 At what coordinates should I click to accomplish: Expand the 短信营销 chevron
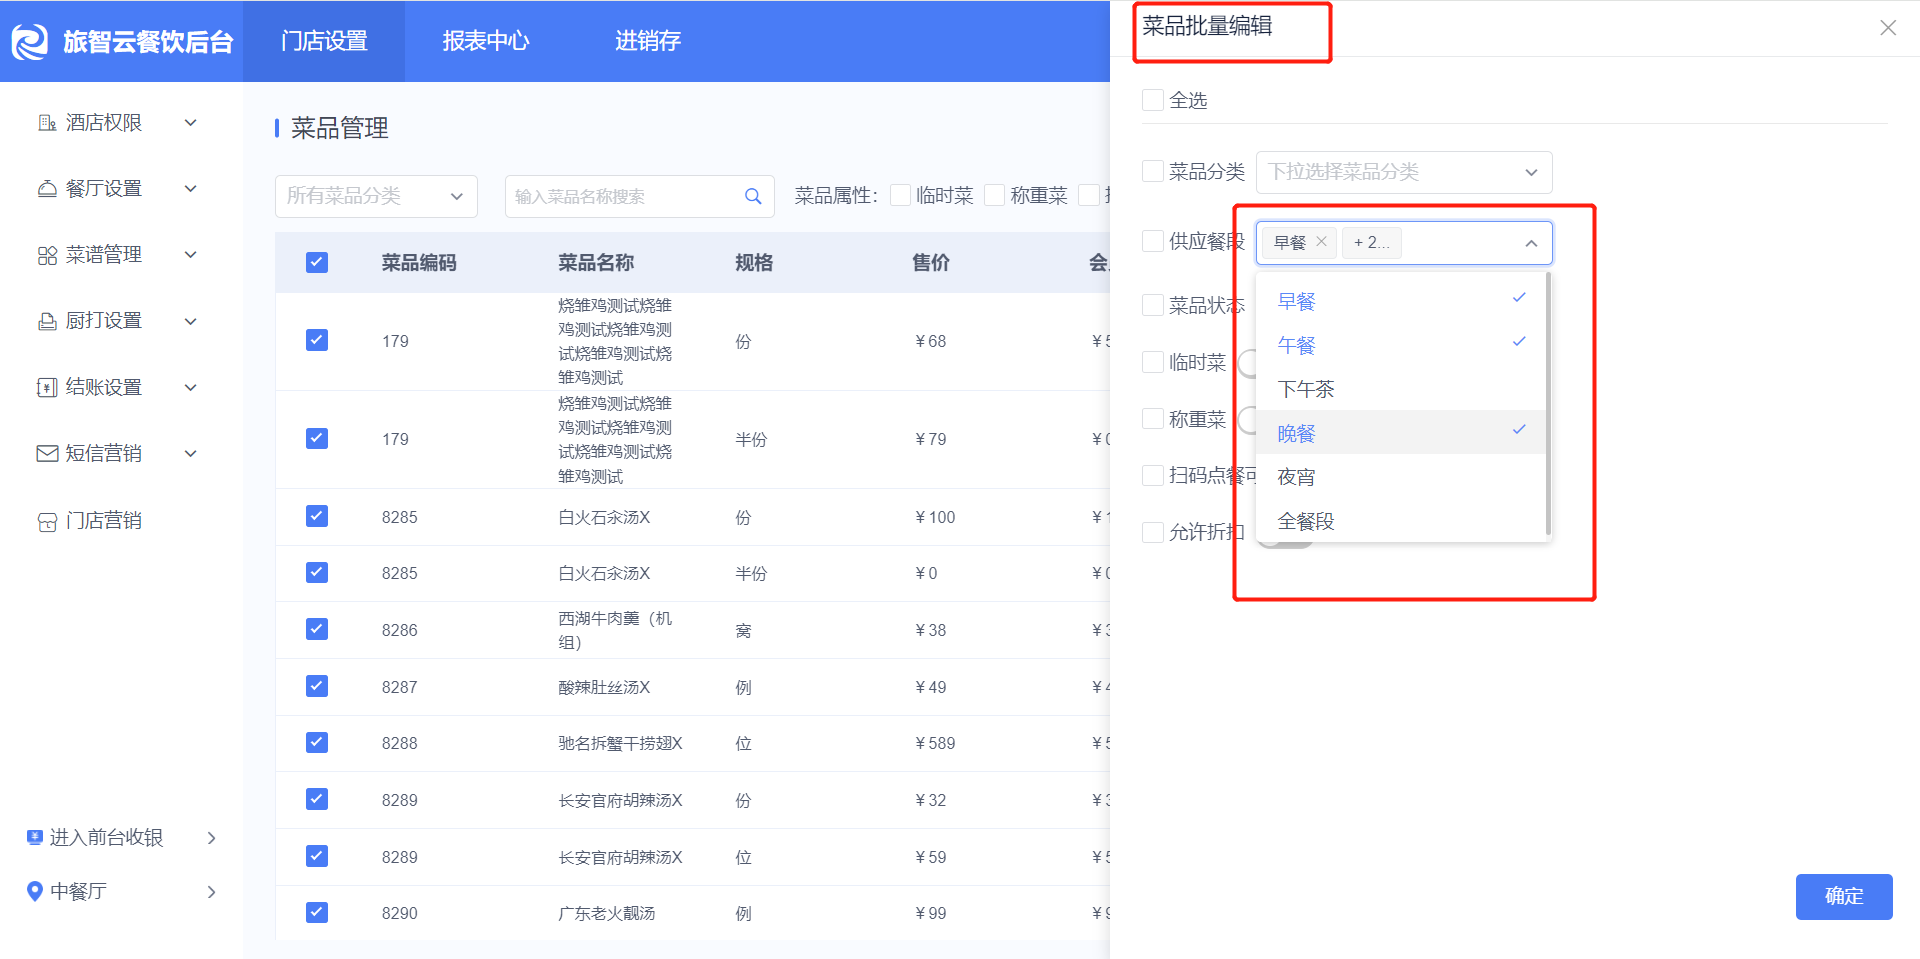pyautogui.click(x=190, y=454)
